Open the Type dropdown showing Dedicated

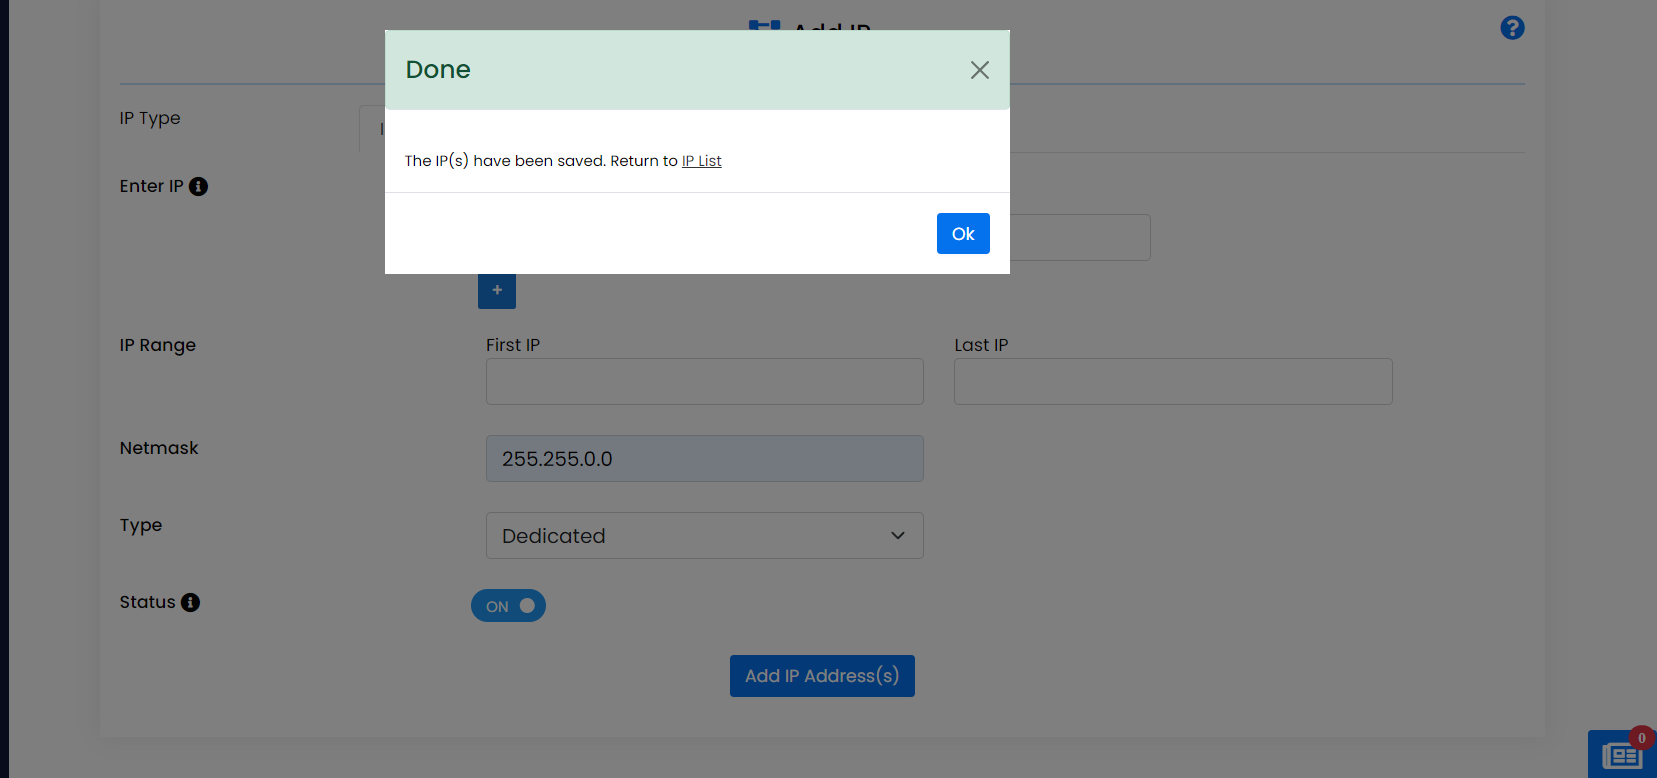tap(704, 536)
